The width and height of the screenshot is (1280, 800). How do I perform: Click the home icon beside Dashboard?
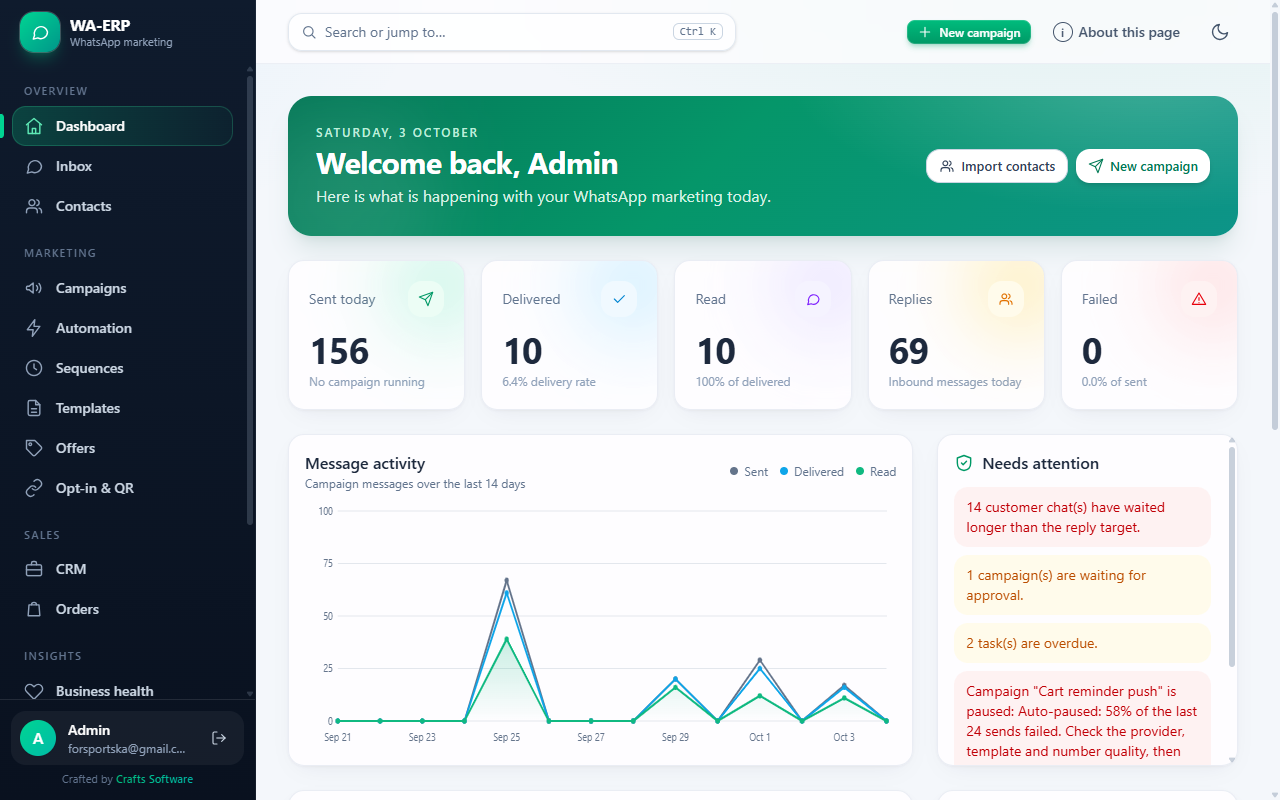(34, 126)
